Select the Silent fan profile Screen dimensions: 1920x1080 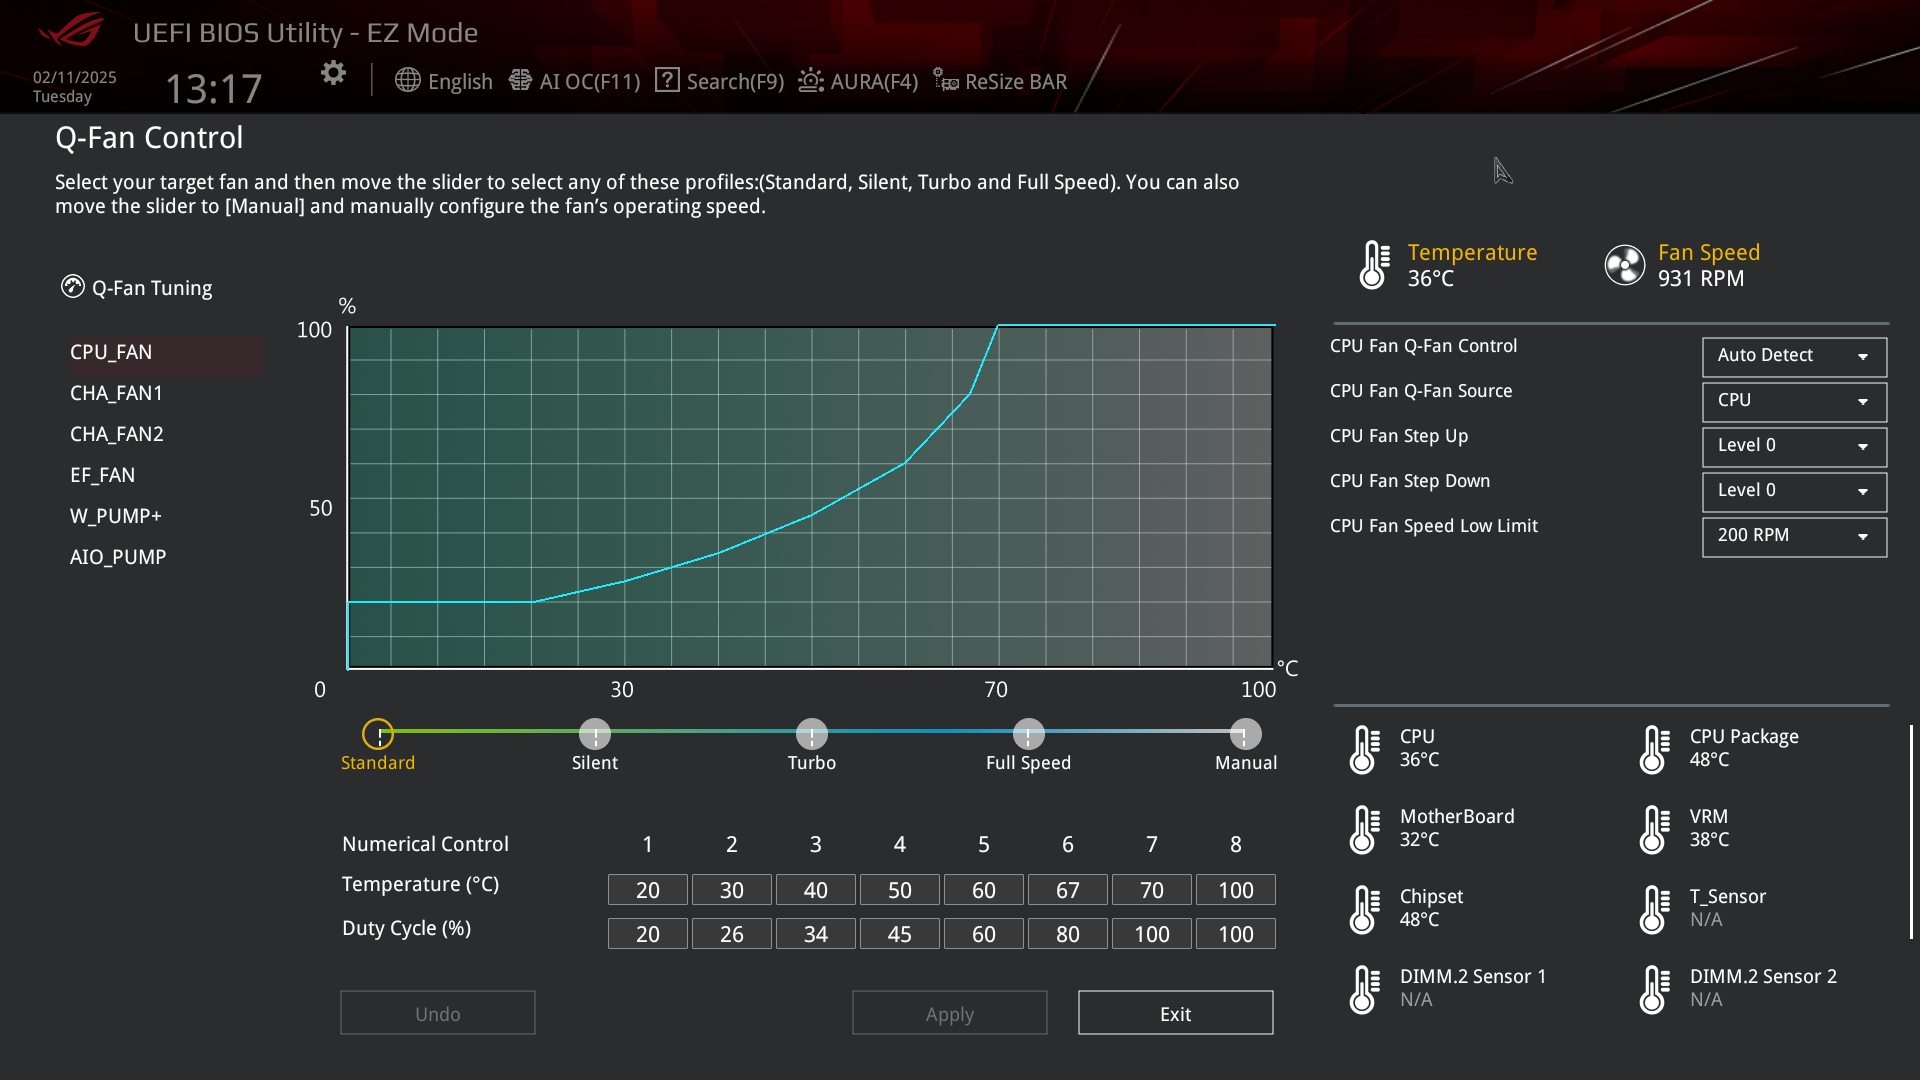pos(595,734)
